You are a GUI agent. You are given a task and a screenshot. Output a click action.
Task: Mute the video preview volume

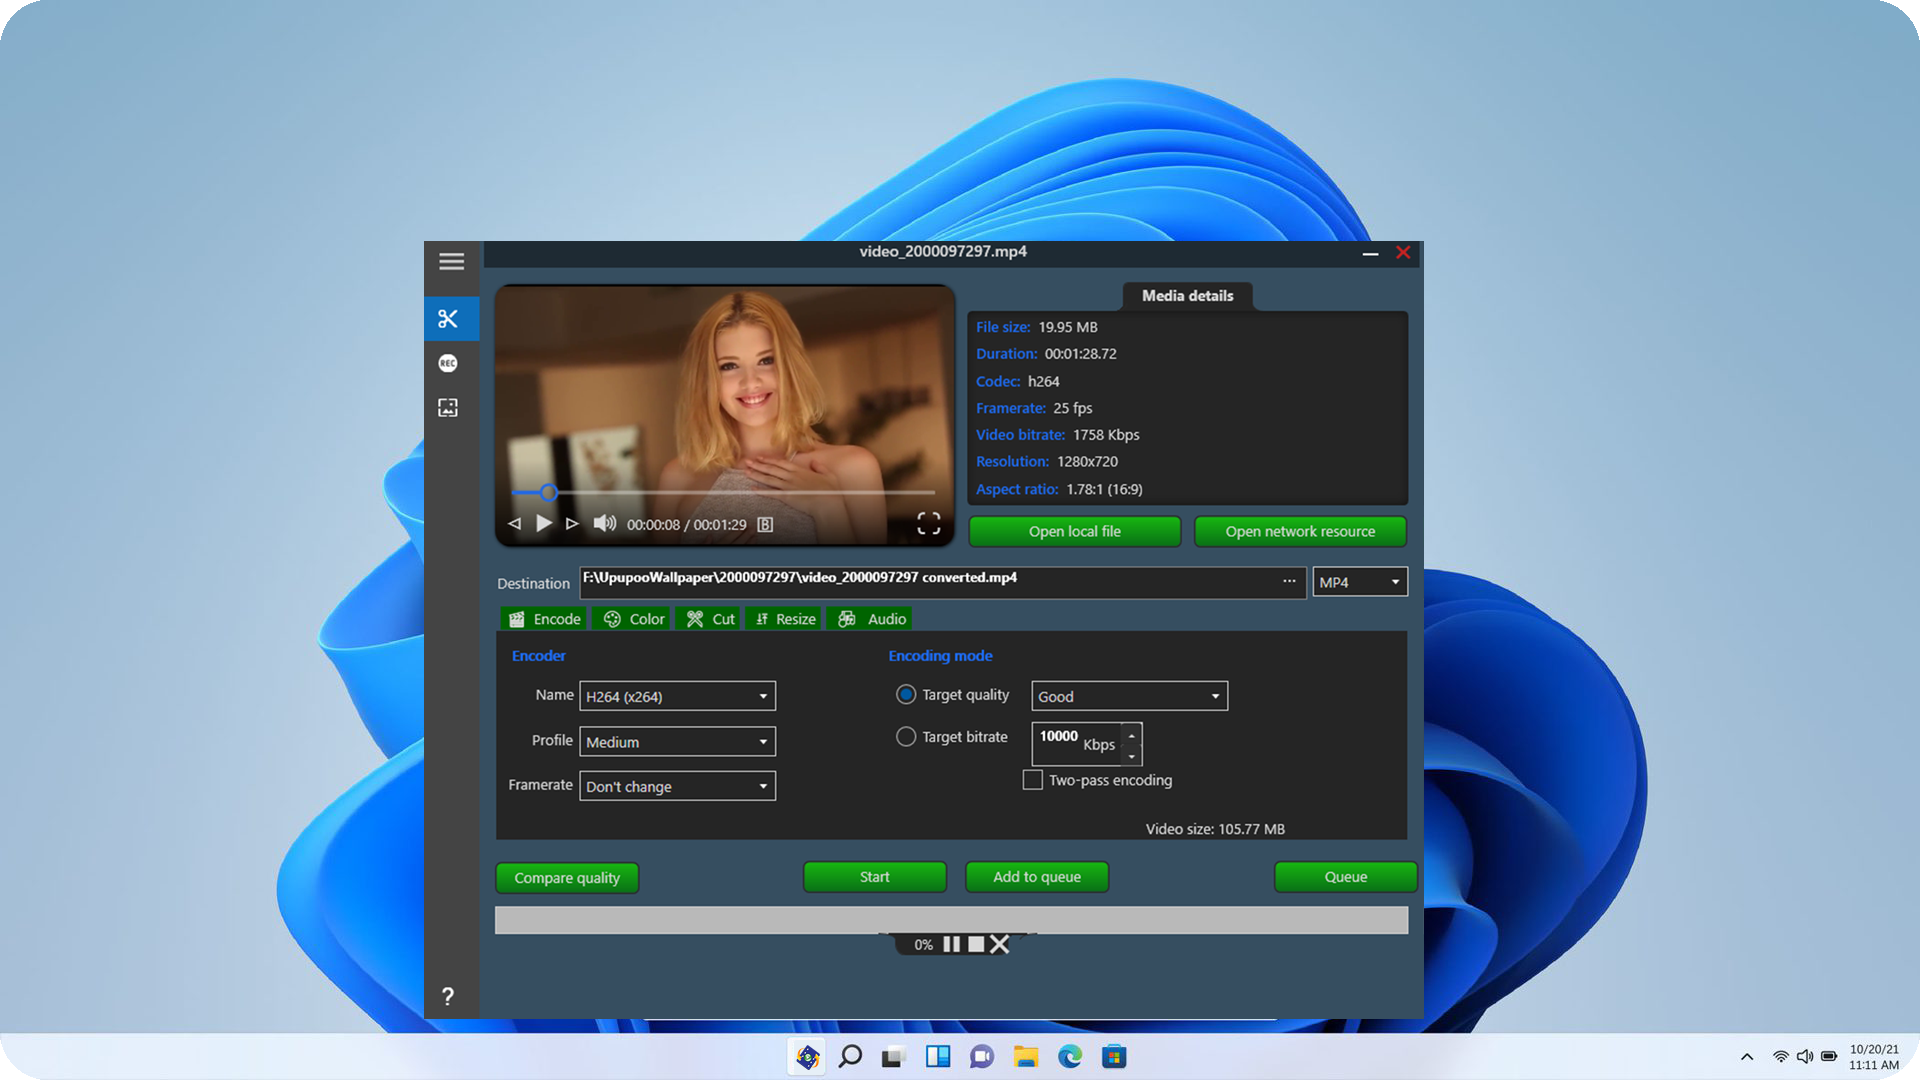coord(604,524)
